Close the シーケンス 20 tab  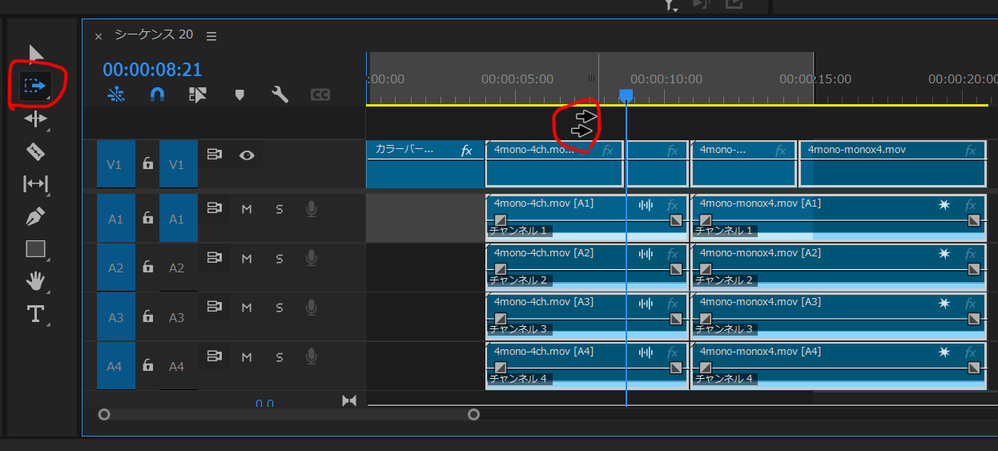tap(98, 36)
